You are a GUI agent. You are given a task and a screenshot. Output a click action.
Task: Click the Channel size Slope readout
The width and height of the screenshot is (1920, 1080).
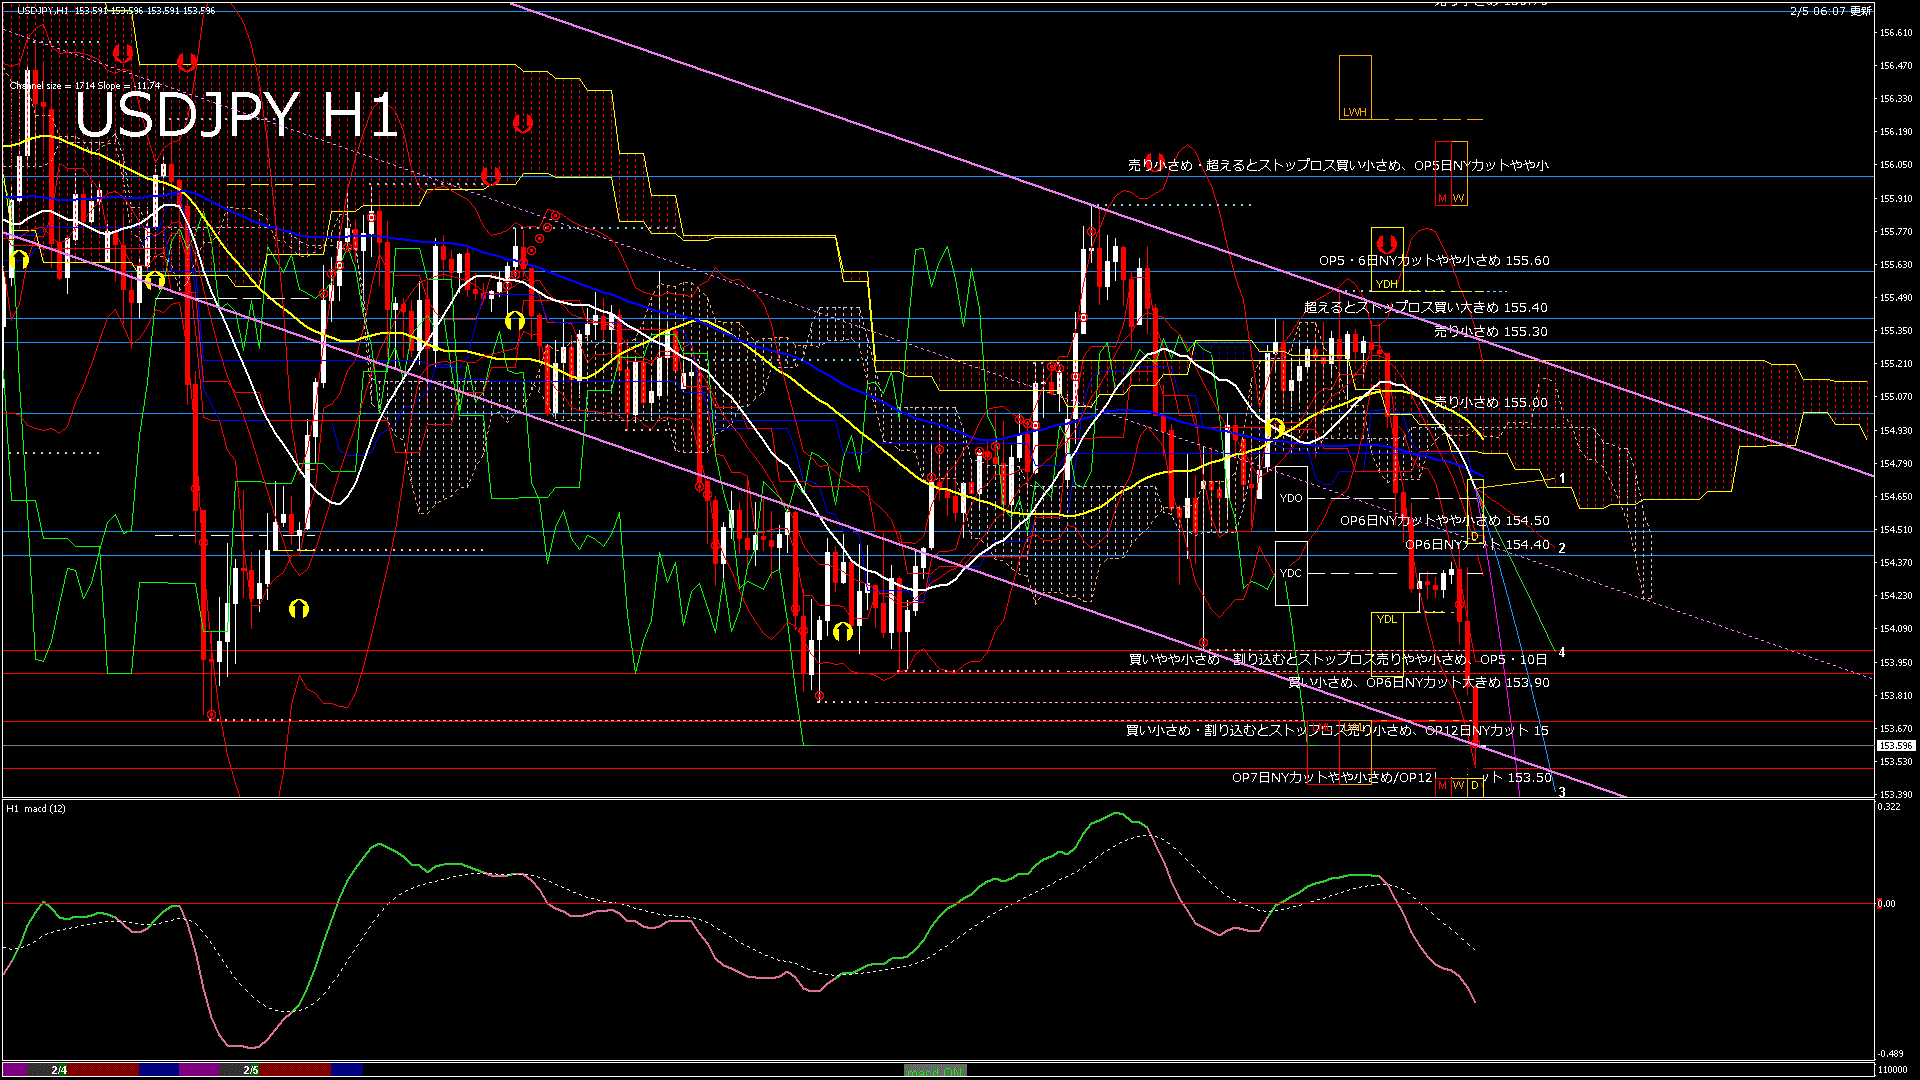85,86
